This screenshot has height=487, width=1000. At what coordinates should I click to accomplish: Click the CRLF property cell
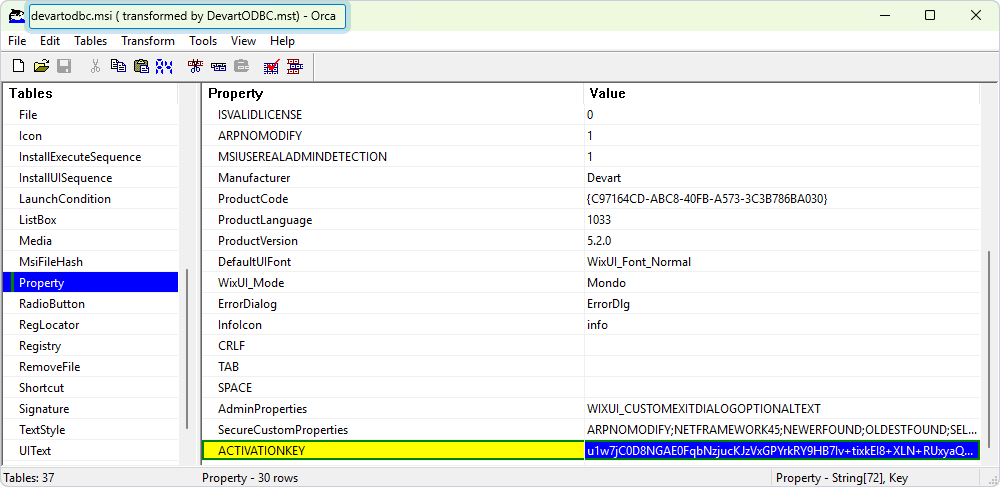393,346
